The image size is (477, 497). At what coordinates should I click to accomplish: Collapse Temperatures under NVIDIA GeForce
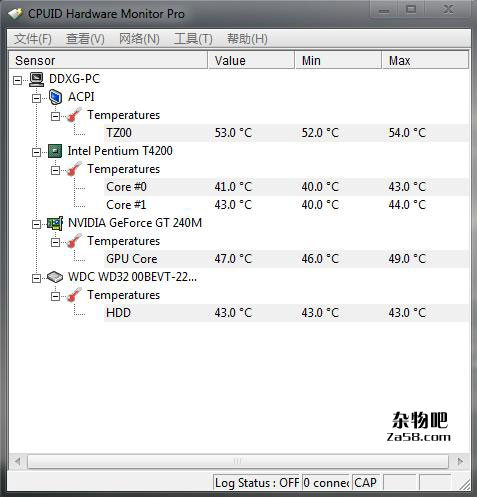click(55, 242)
